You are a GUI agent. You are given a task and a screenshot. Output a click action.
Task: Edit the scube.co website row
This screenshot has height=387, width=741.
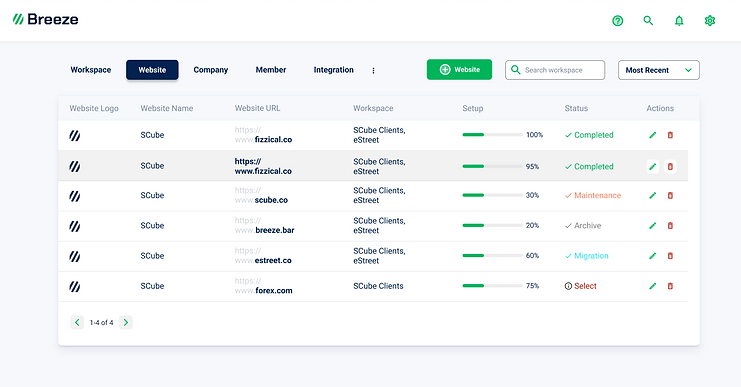point(653,195)
